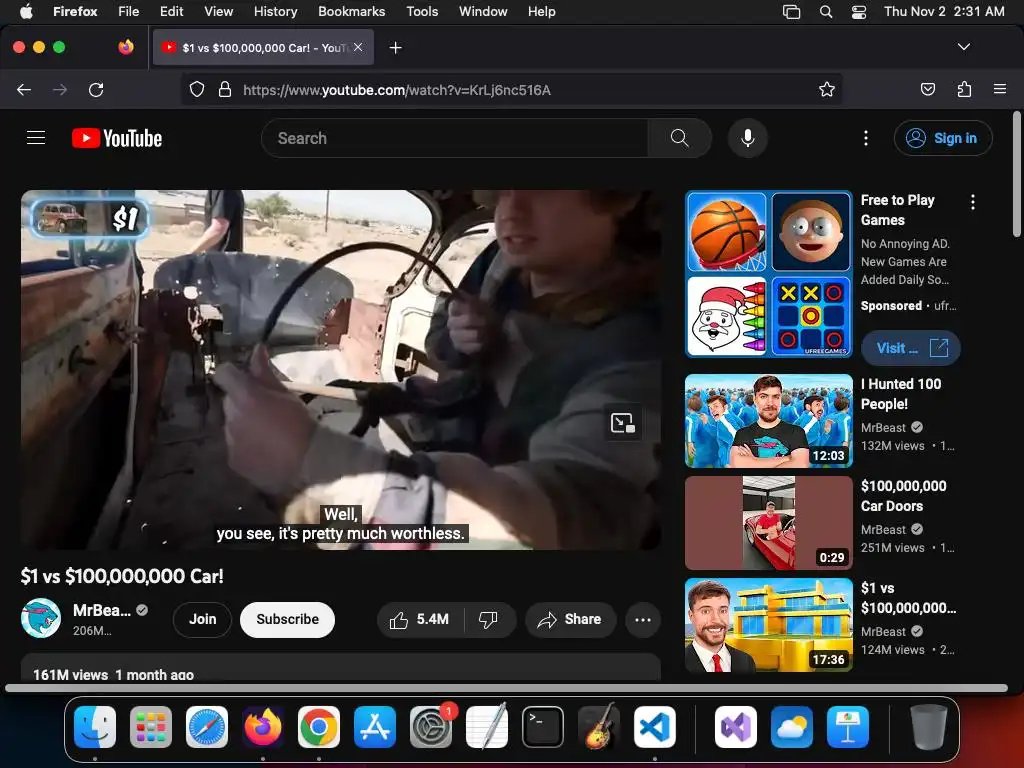Open the I Hunted 100 People thumbnail
The width and height of the screenshot is (1024, 768).
click(769, 421)
